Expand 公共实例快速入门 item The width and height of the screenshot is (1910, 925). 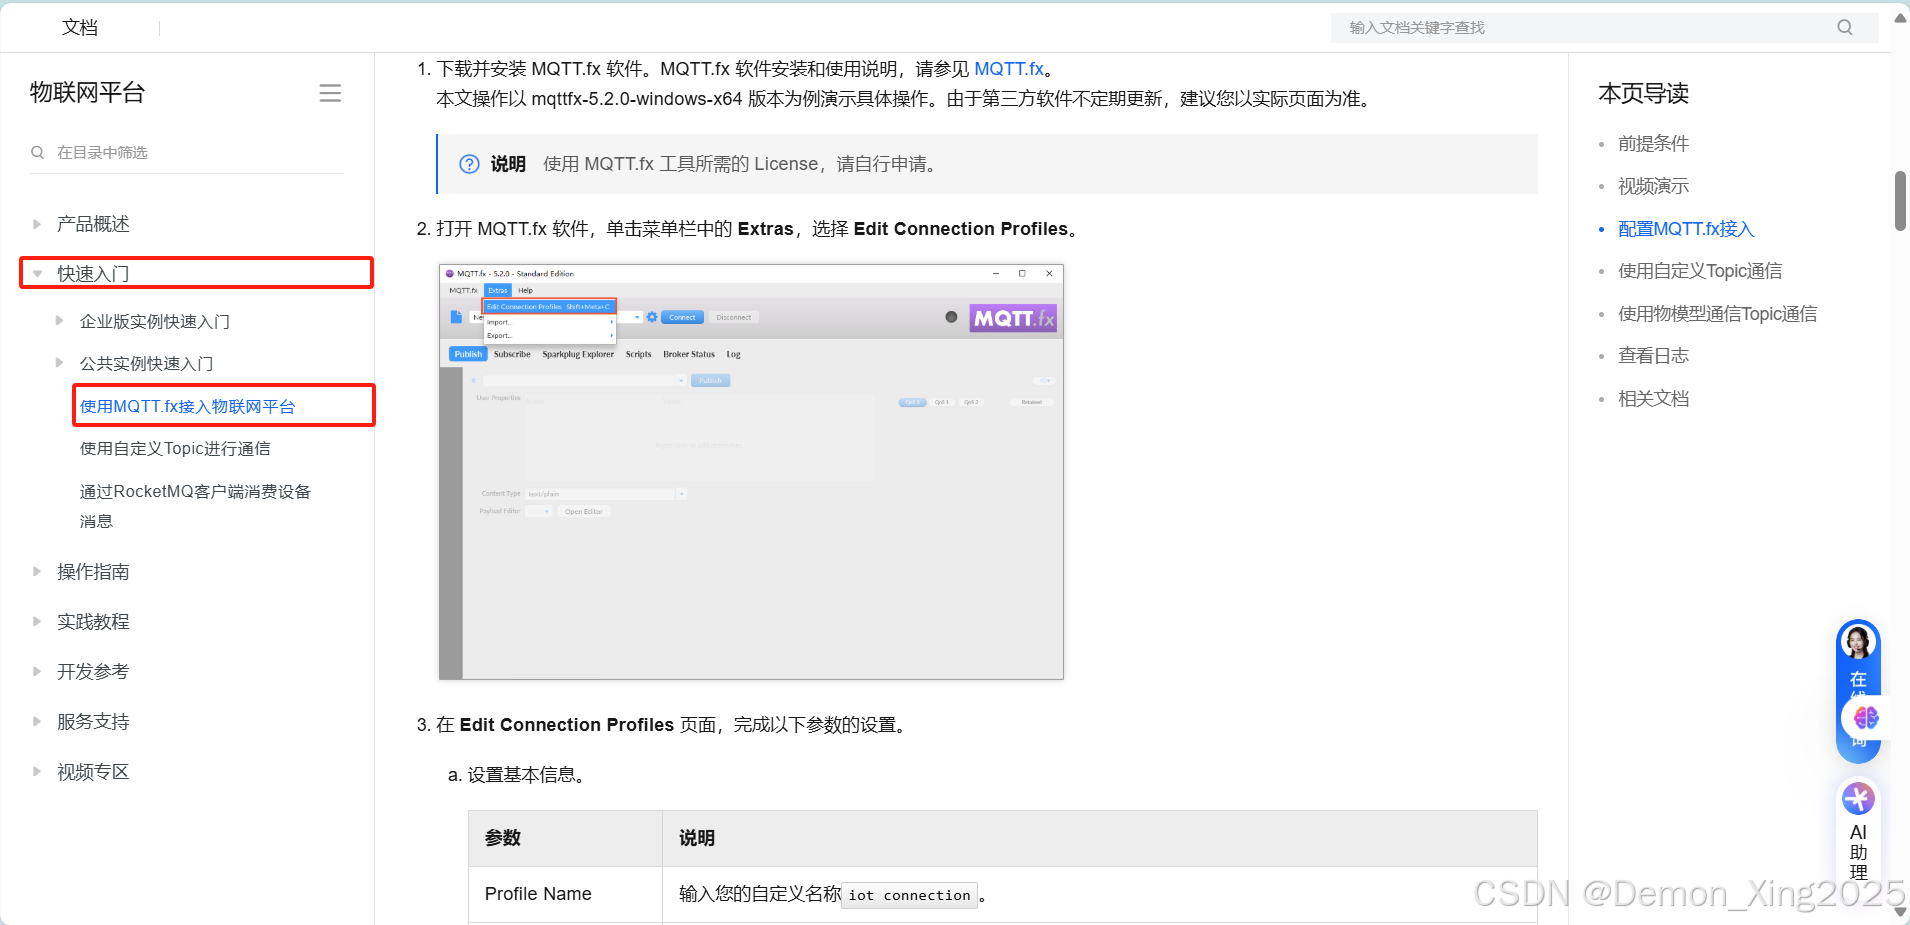click(59, 363)
